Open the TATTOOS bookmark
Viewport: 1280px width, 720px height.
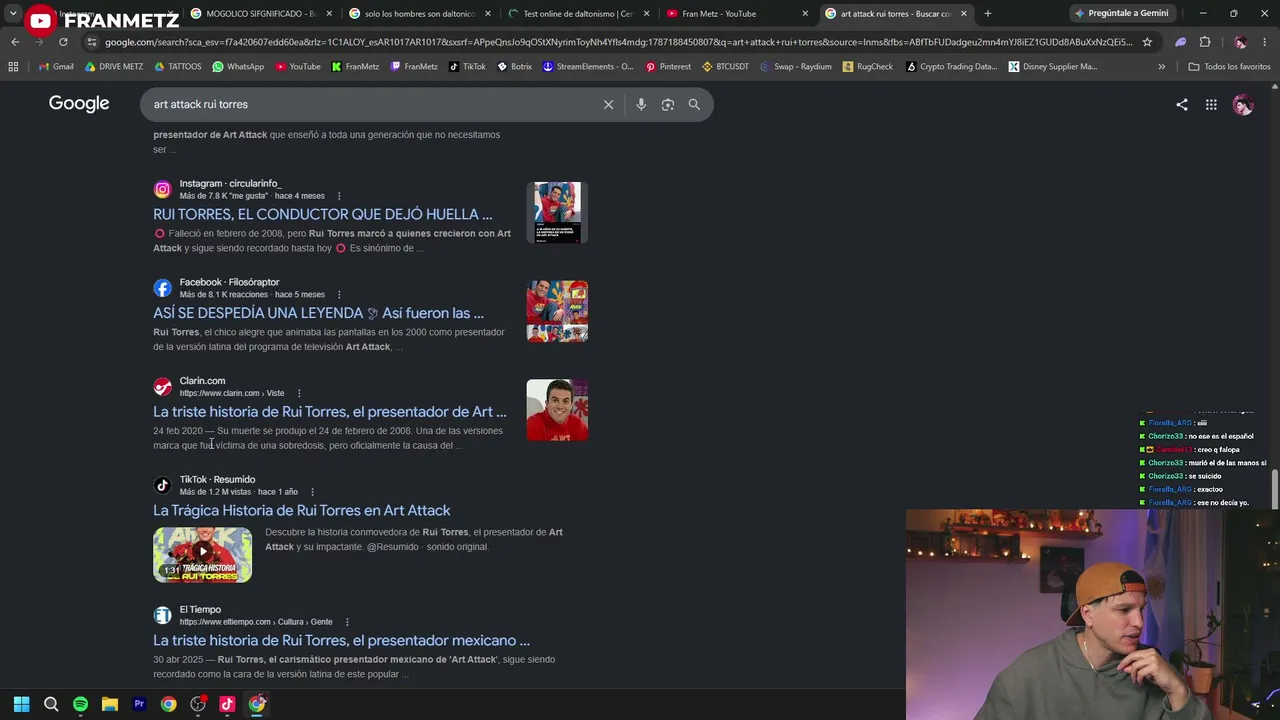[178, 67]
